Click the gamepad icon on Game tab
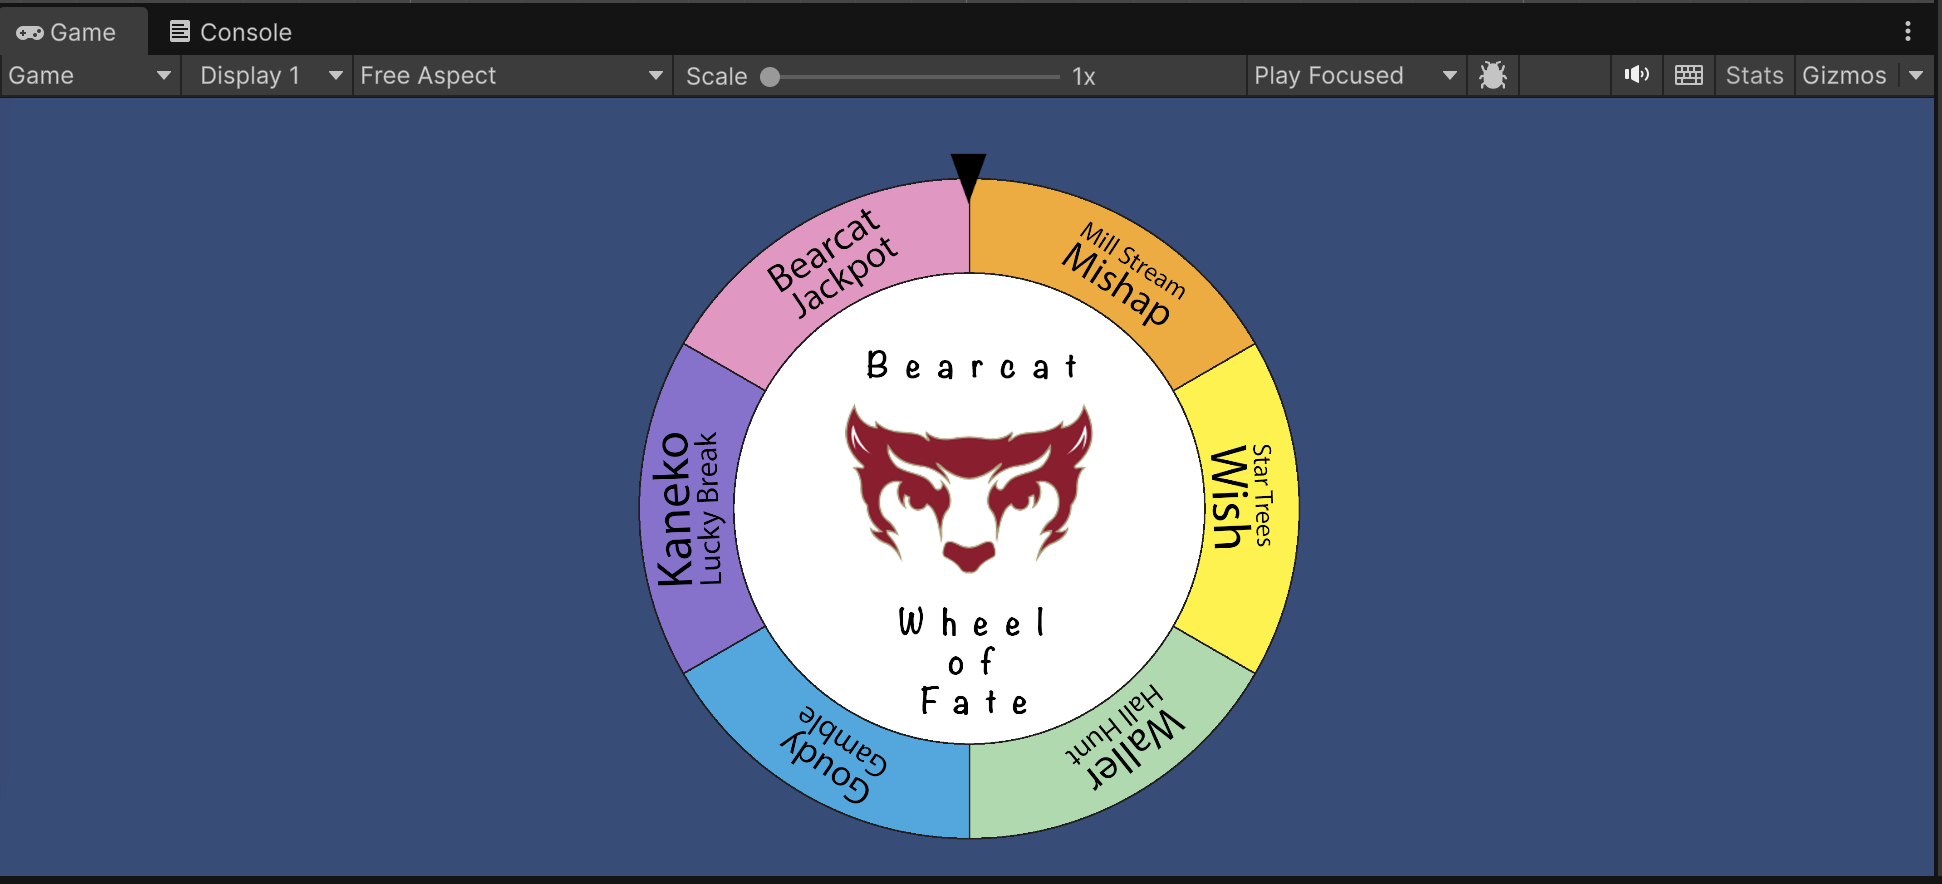 tap(29, 32)
